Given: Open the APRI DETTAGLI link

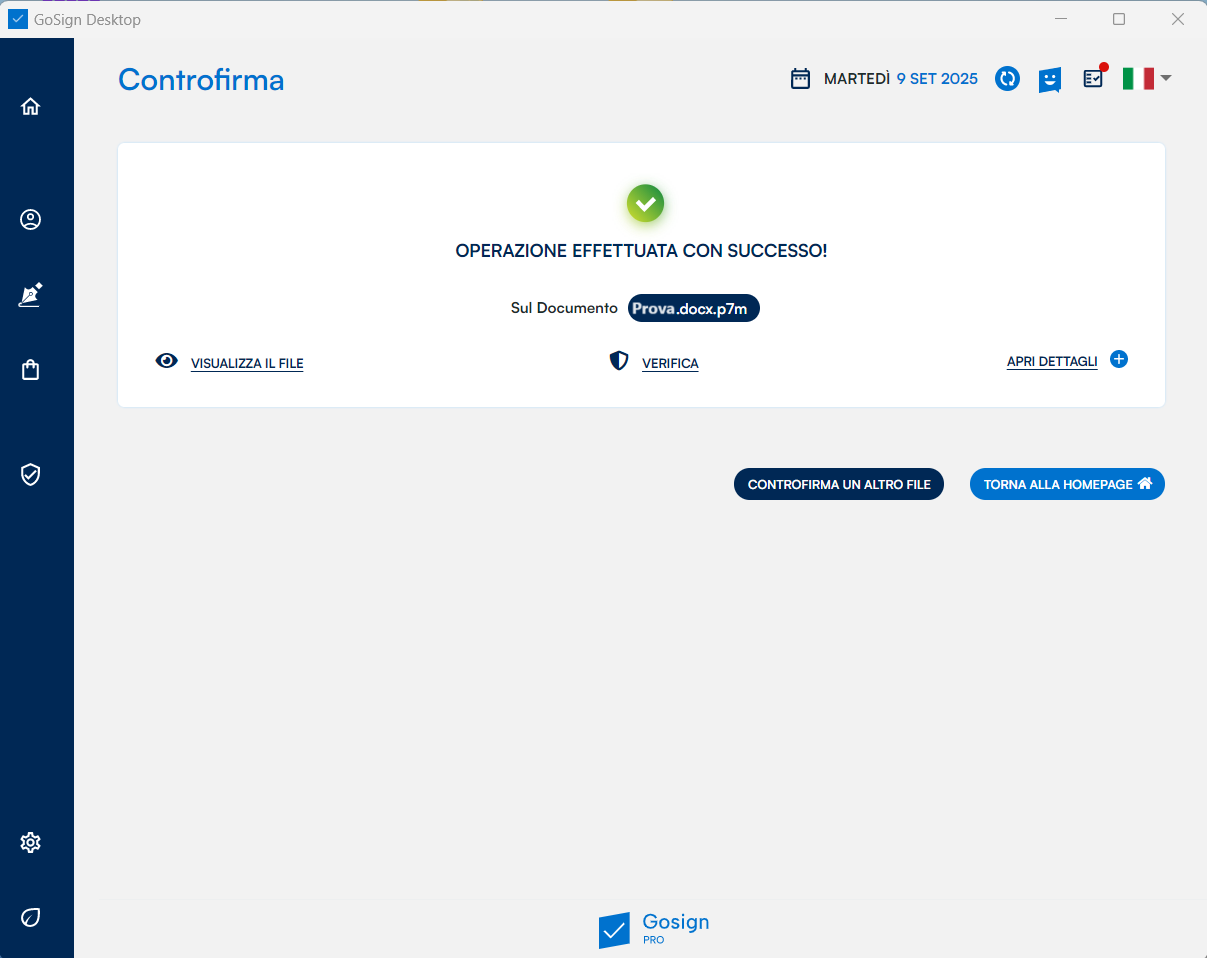Looking at the screenshot, I should coord(1052,362).
